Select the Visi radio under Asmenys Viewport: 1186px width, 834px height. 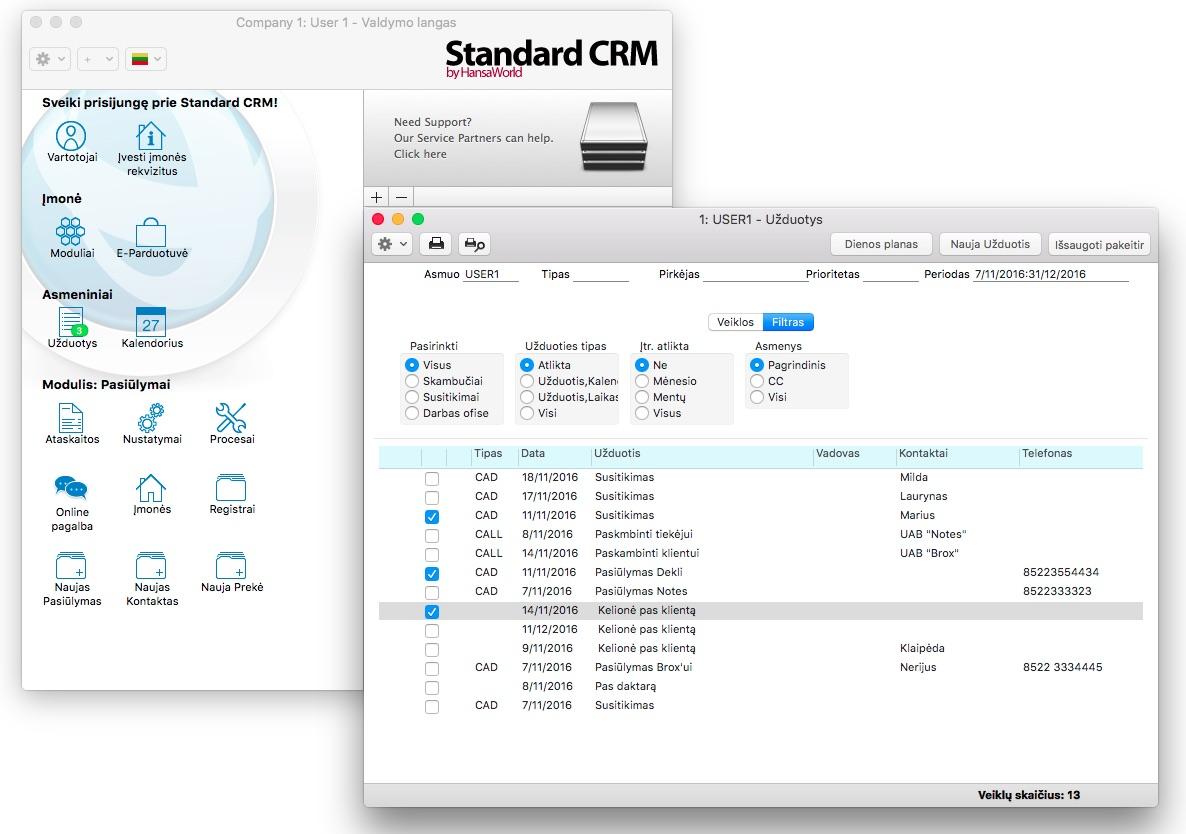pyautogui.click(x=757, y=397)
